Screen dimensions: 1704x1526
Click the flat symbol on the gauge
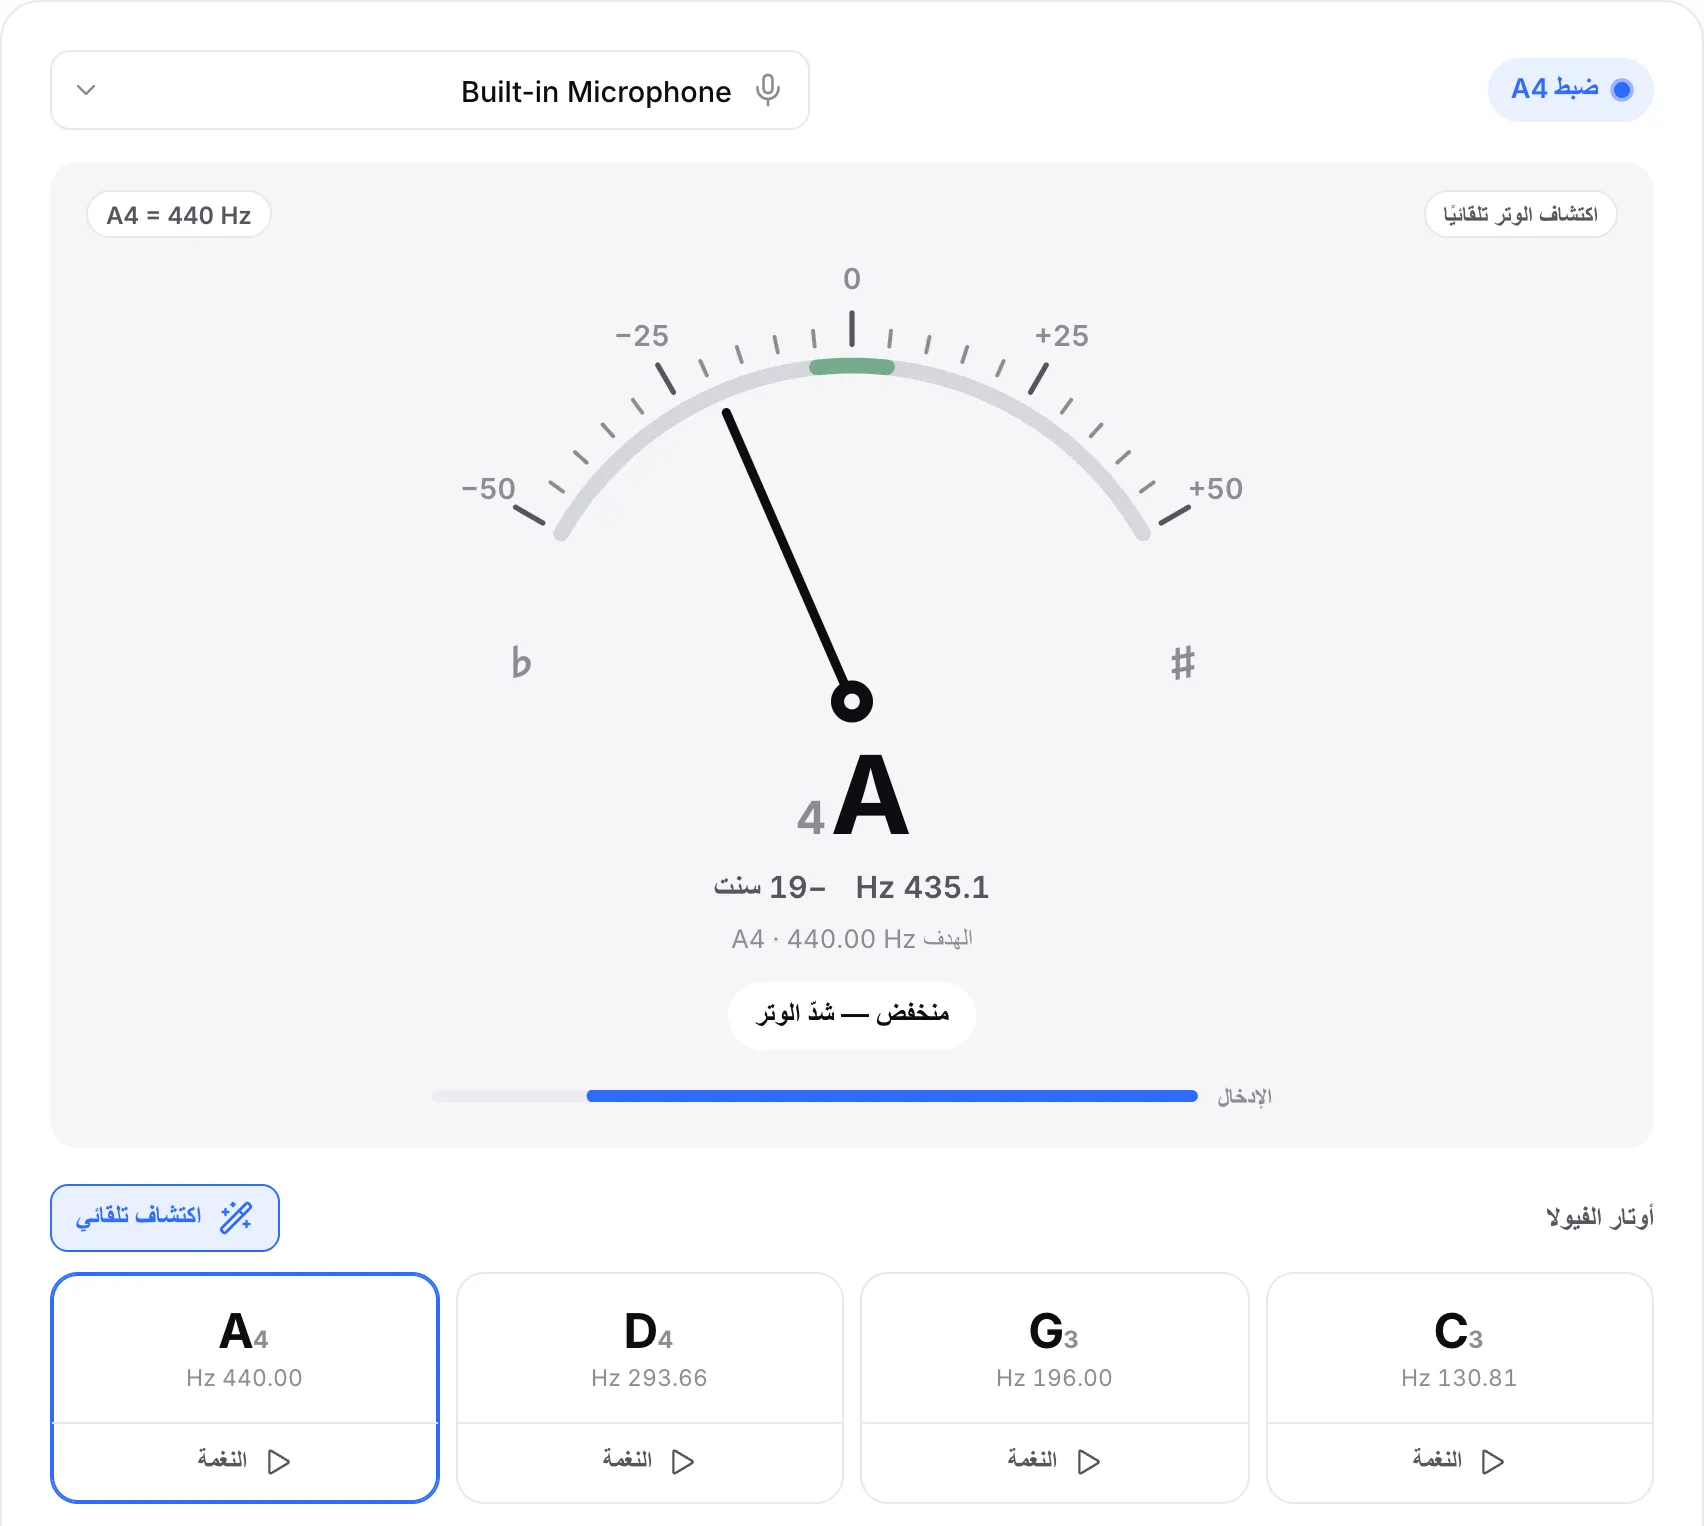click(521, 662)
